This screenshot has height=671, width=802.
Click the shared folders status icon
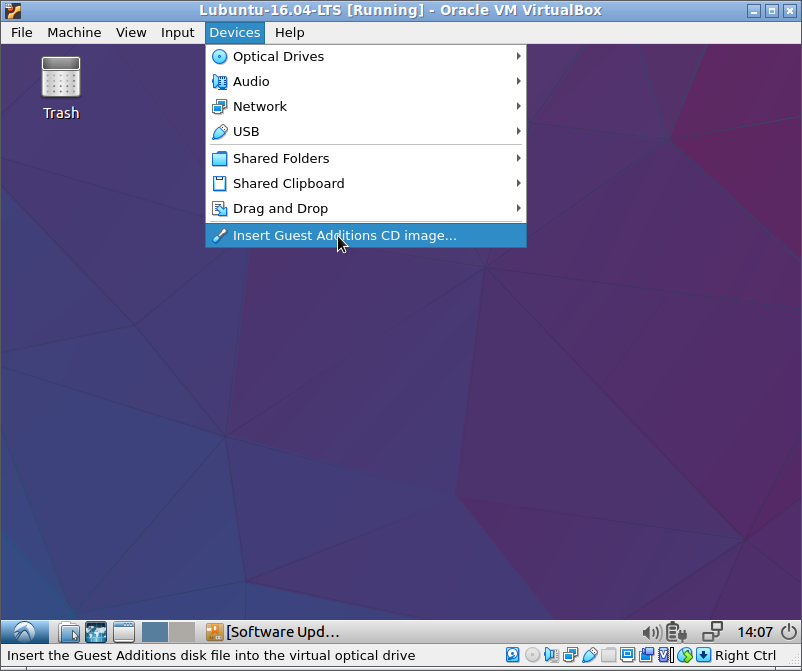[608, 655]
